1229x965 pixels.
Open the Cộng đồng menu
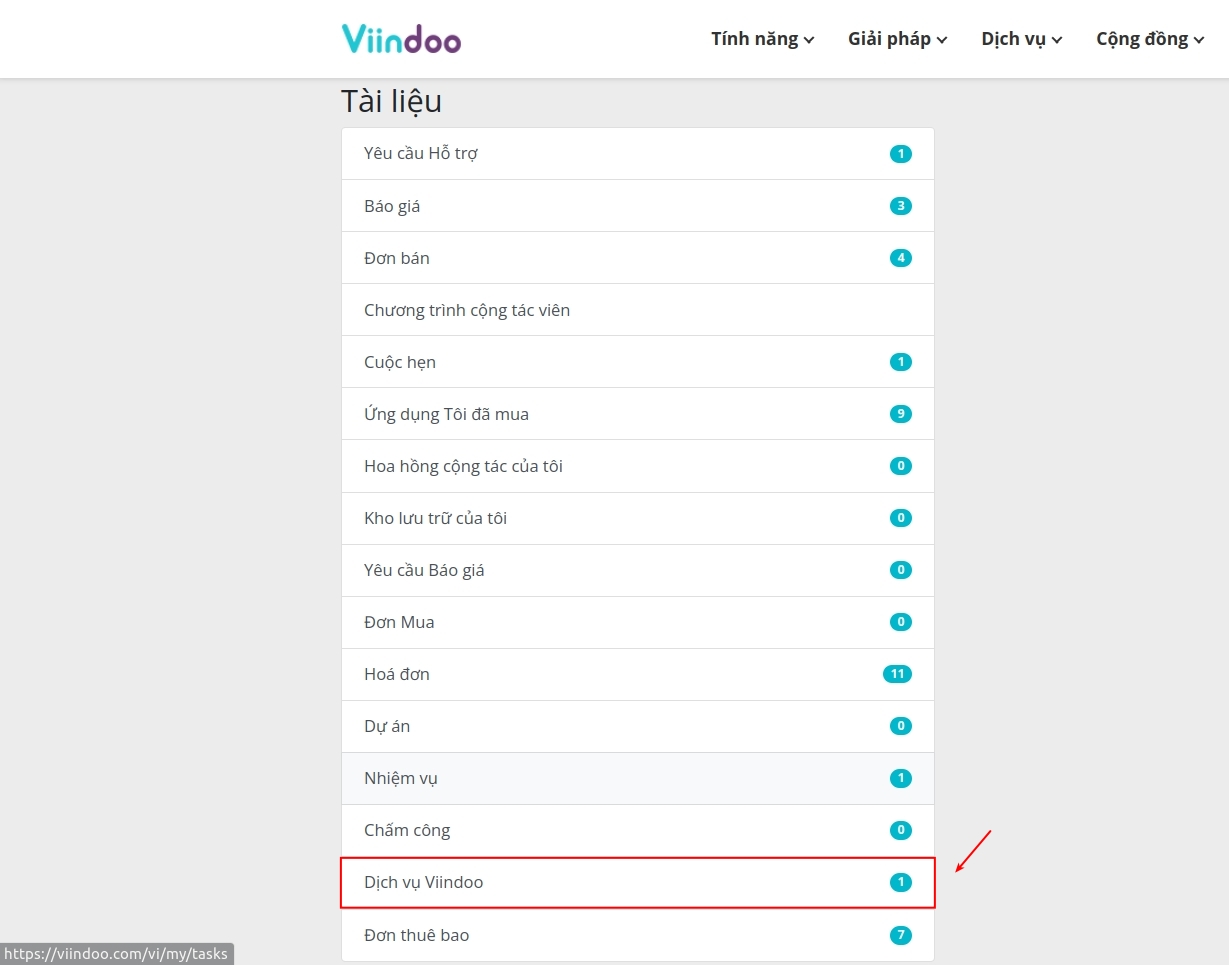[x=1150, y=39]
